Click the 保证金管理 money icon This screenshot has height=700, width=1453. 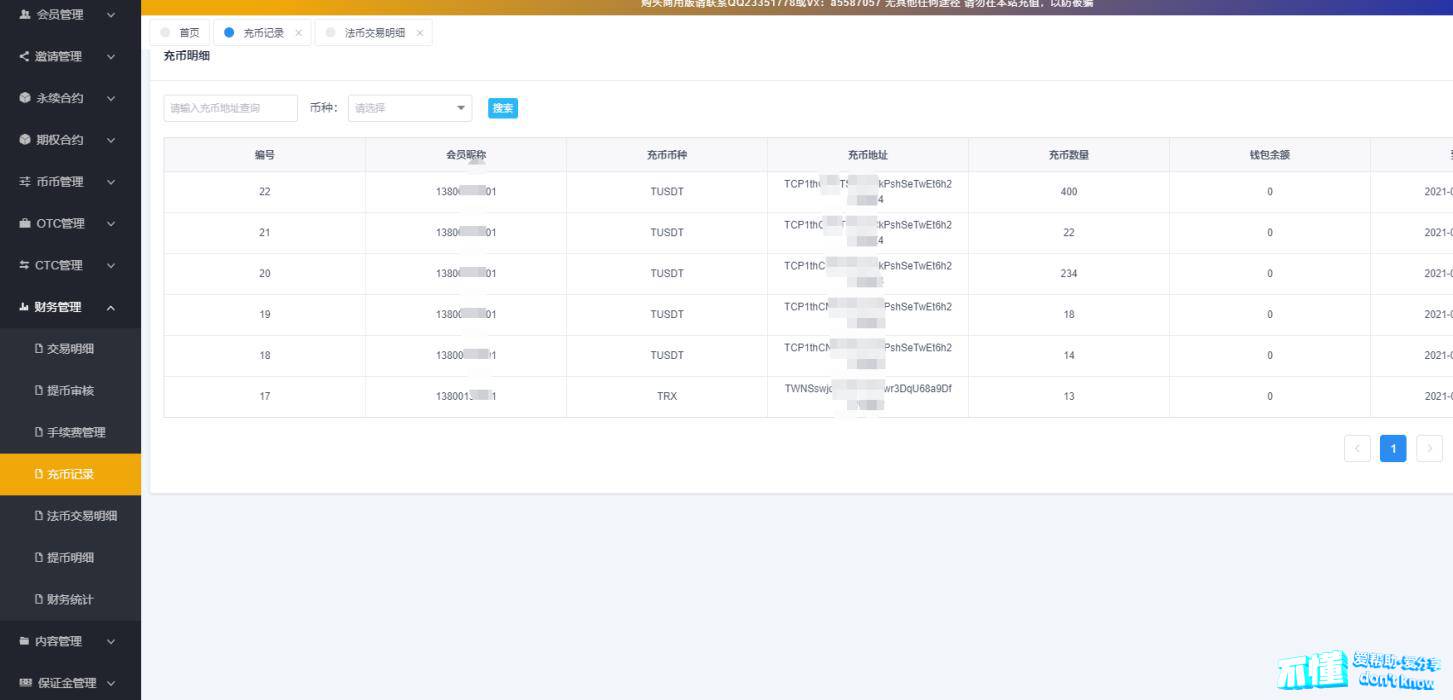point(25,683)
